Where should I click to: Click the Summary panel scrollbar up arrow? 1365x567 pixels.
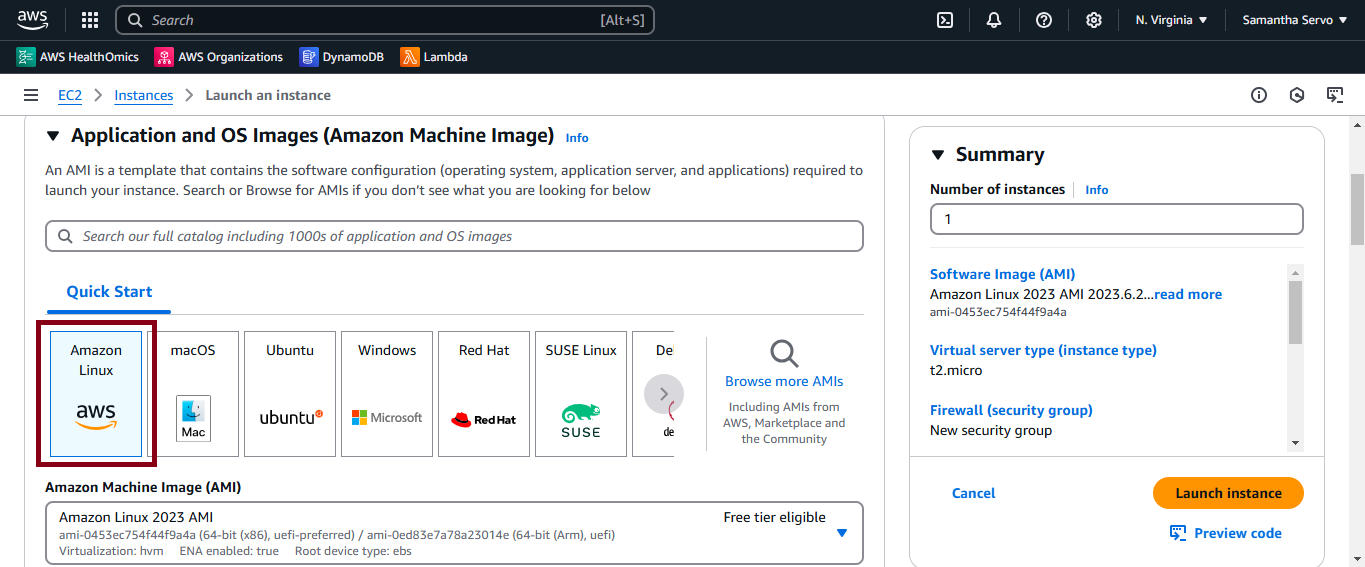[x=1296, y=272]
